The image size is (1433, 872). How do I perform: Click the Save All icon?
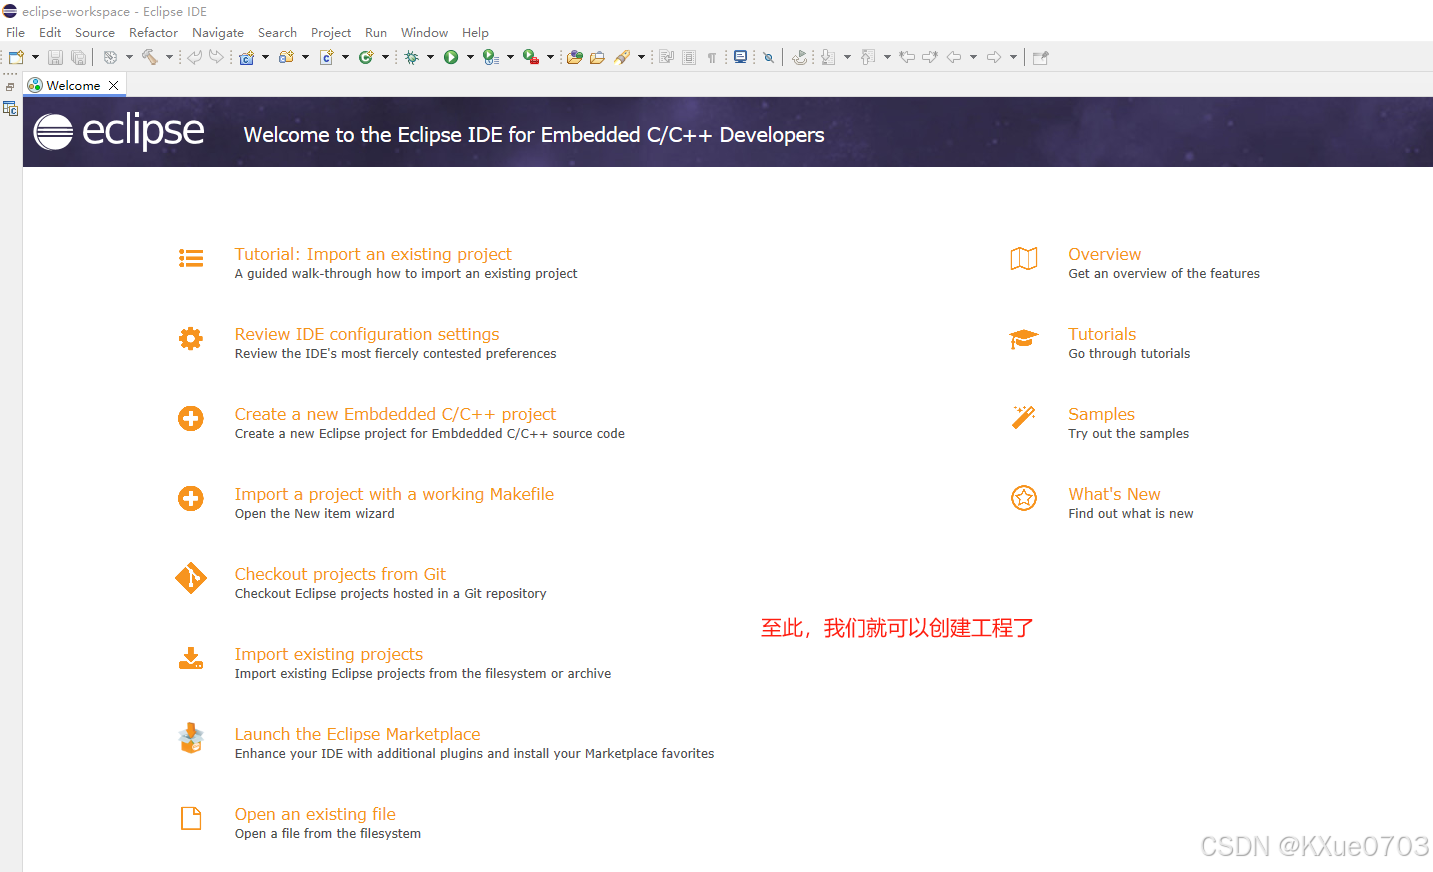coord(78,58)
